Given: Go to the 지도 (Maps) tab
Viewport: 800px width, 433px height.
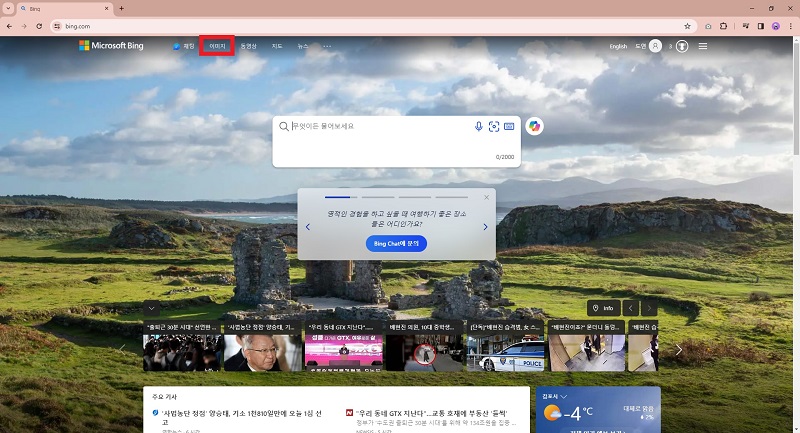Looking at the screenshot, I should [277, 46].
